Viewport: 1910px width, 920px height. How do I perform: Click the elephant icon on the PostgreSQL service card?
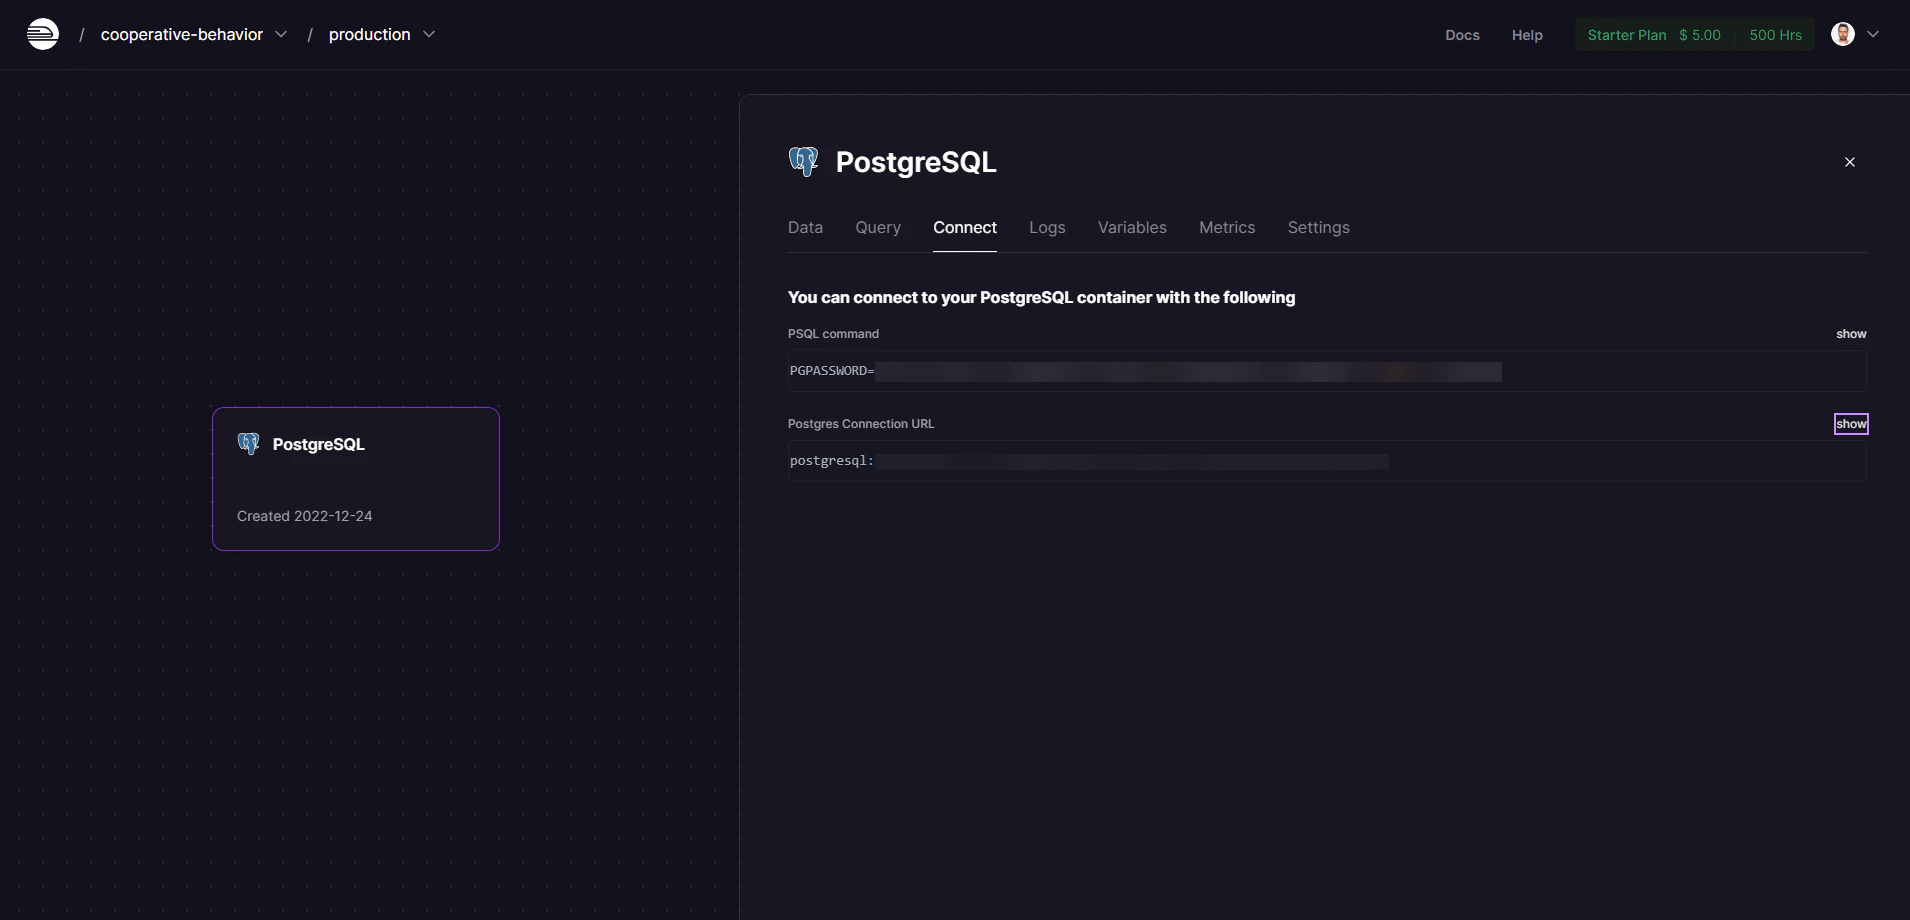pyautogui.click(x=248, y=444)
